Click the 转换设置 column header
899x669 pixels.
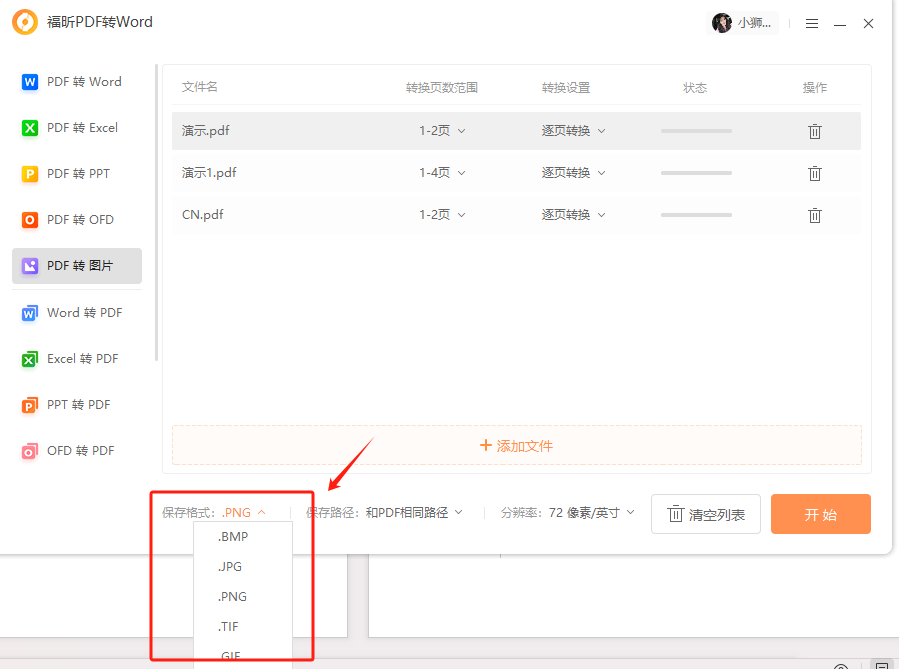(566, 88)
